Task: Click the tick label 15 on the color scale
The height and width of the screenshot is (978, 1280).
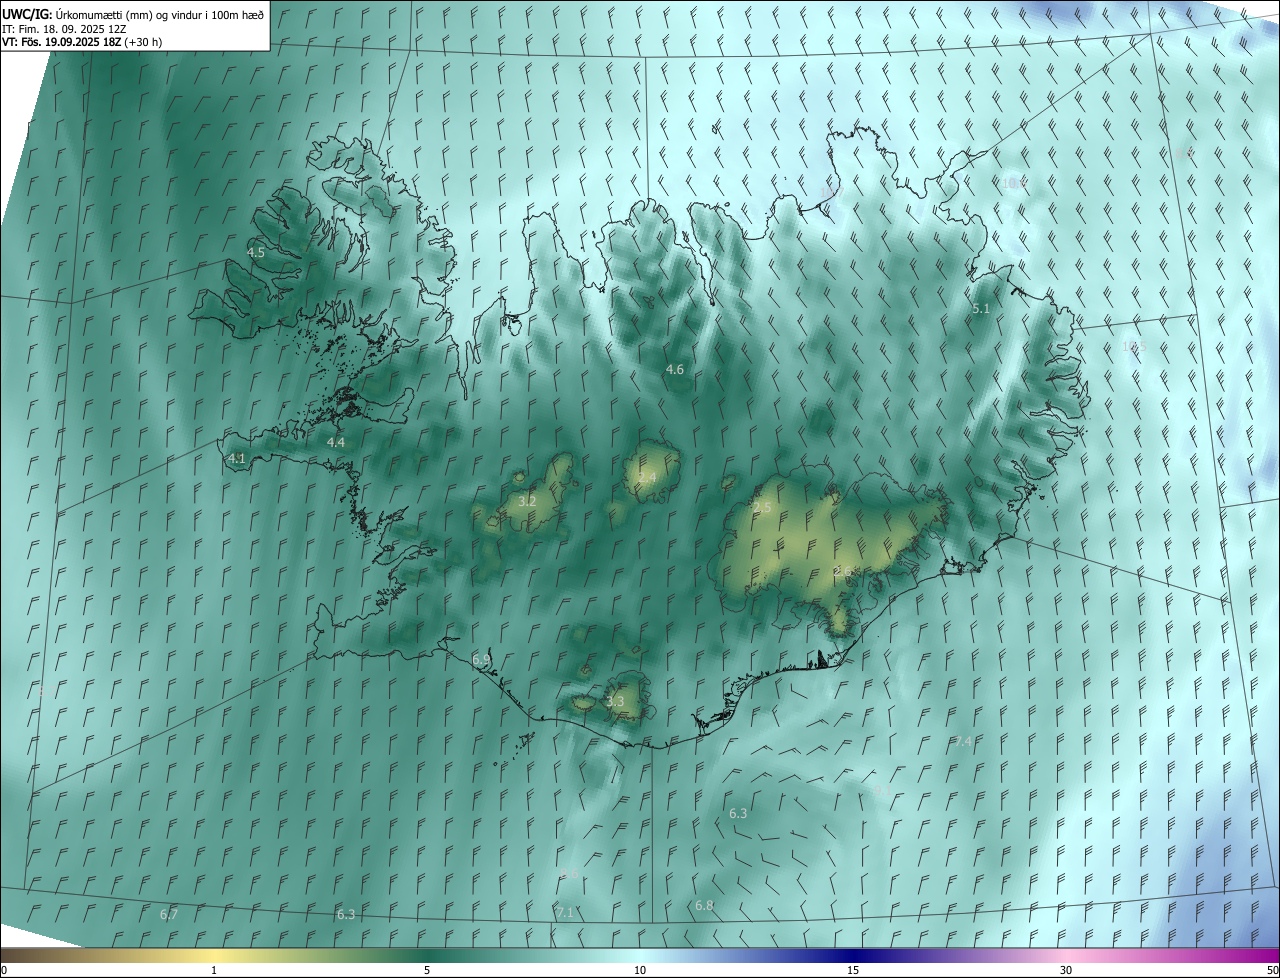Action: click(853, 970)
